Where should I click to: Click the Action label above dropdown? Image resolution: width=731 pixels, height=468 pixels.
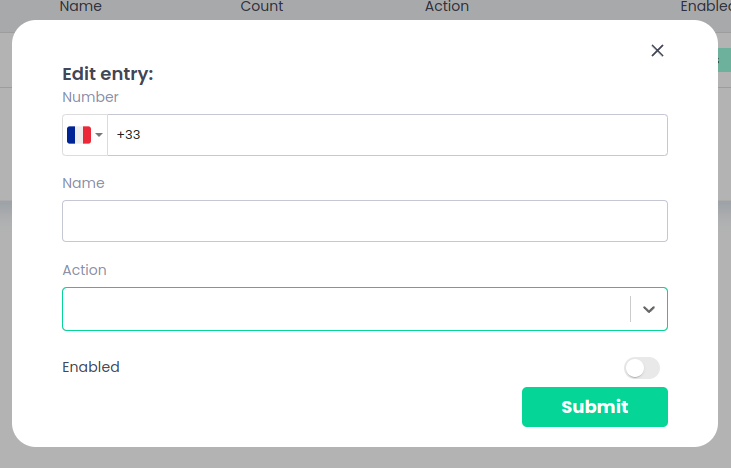[x=84, y=270]
